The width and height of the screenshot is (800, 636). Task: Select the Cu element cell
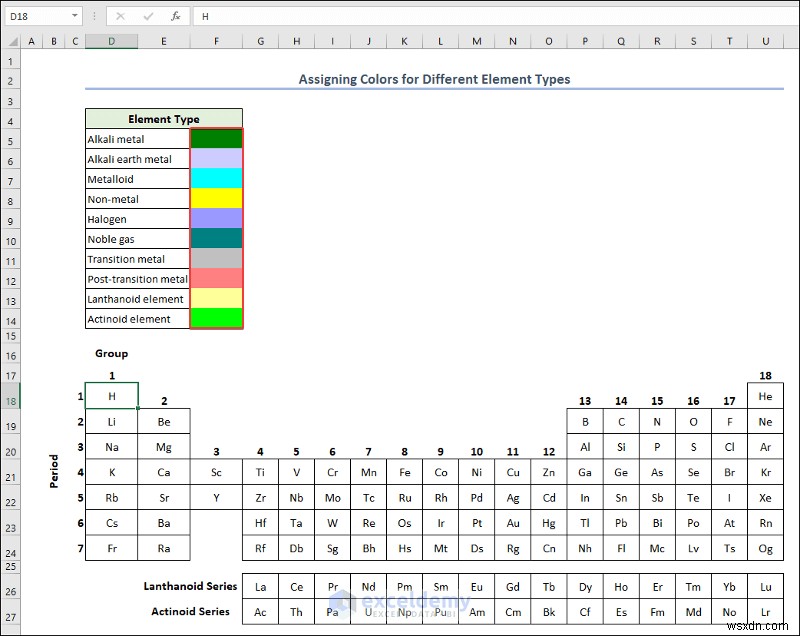[x=513, y=472]
